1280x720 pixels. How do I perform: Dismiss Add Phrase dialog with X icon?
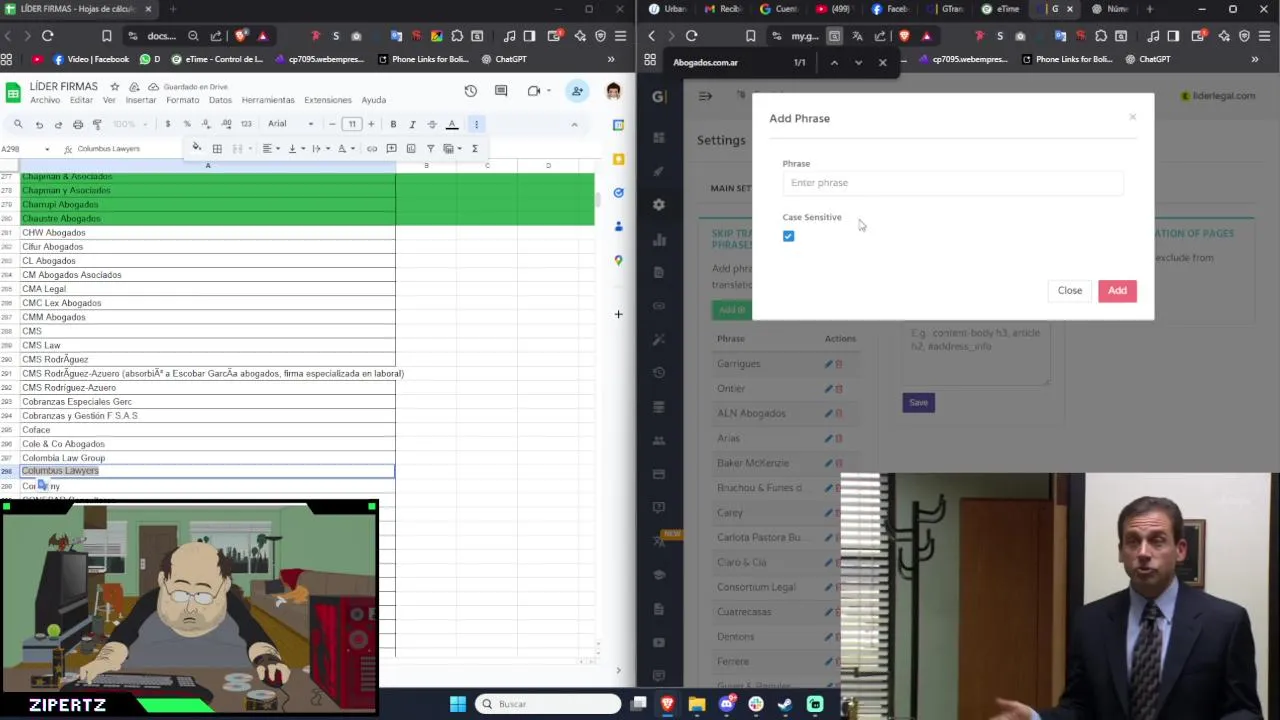tap(1133, 117)
